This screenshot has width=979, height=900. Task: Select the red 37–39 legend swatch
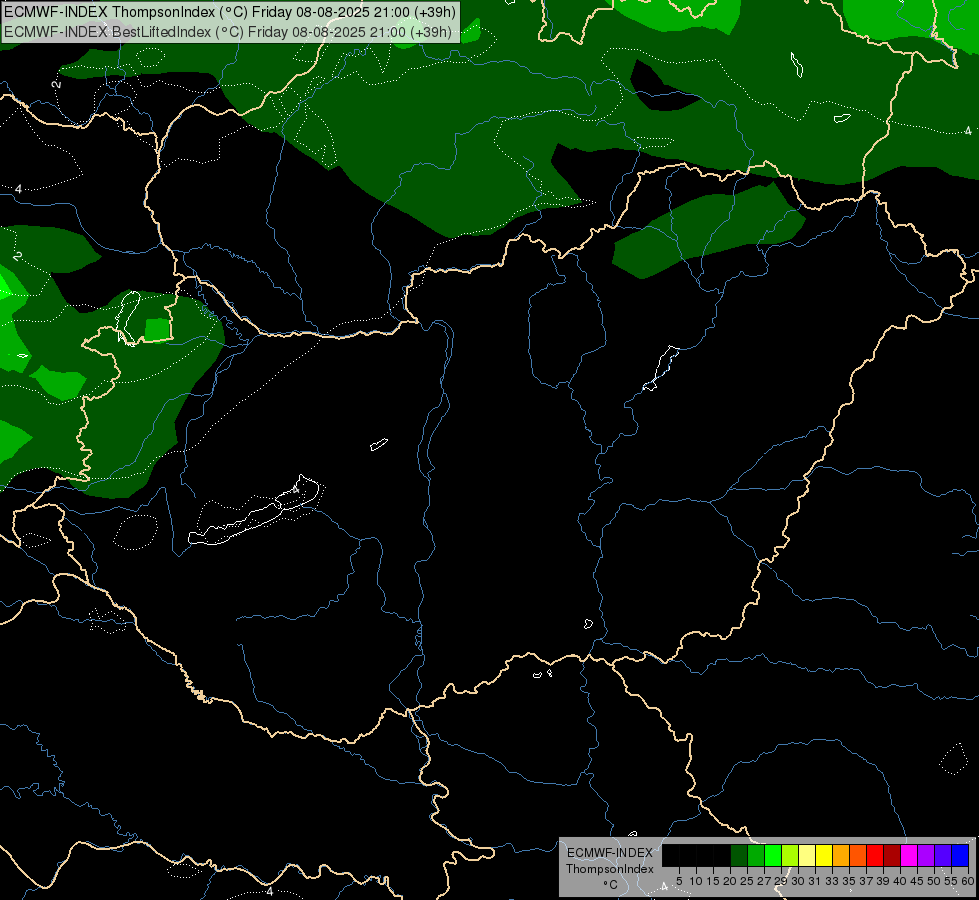coord(875,856)
